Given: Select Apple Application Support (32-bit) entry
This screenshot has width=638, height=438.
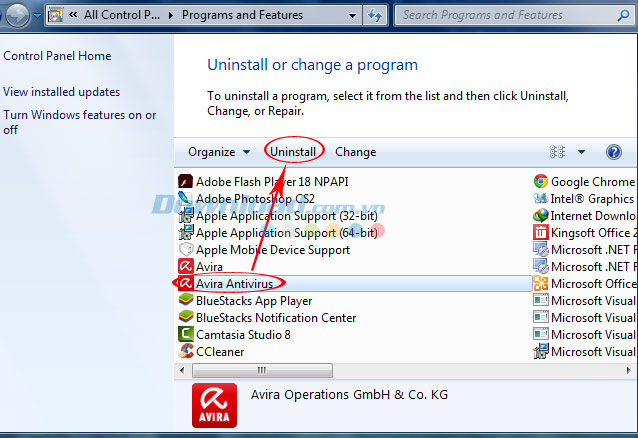Looking at the screenshot, I should coord(287,216).
